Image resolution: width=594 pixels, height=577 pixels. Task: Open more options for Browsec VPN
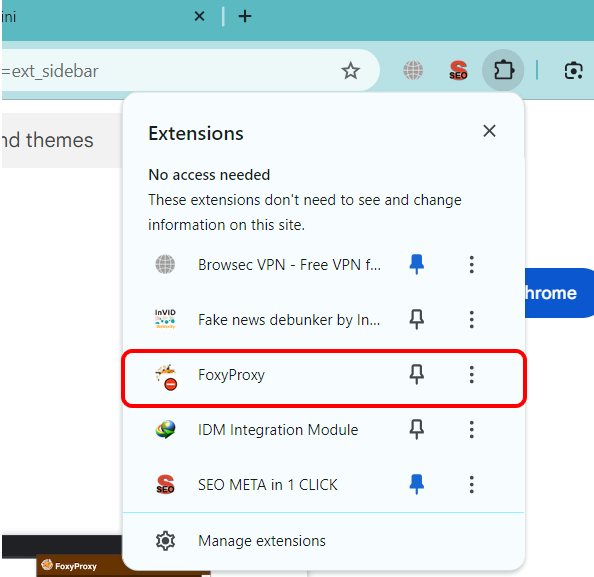coord(471,264)
